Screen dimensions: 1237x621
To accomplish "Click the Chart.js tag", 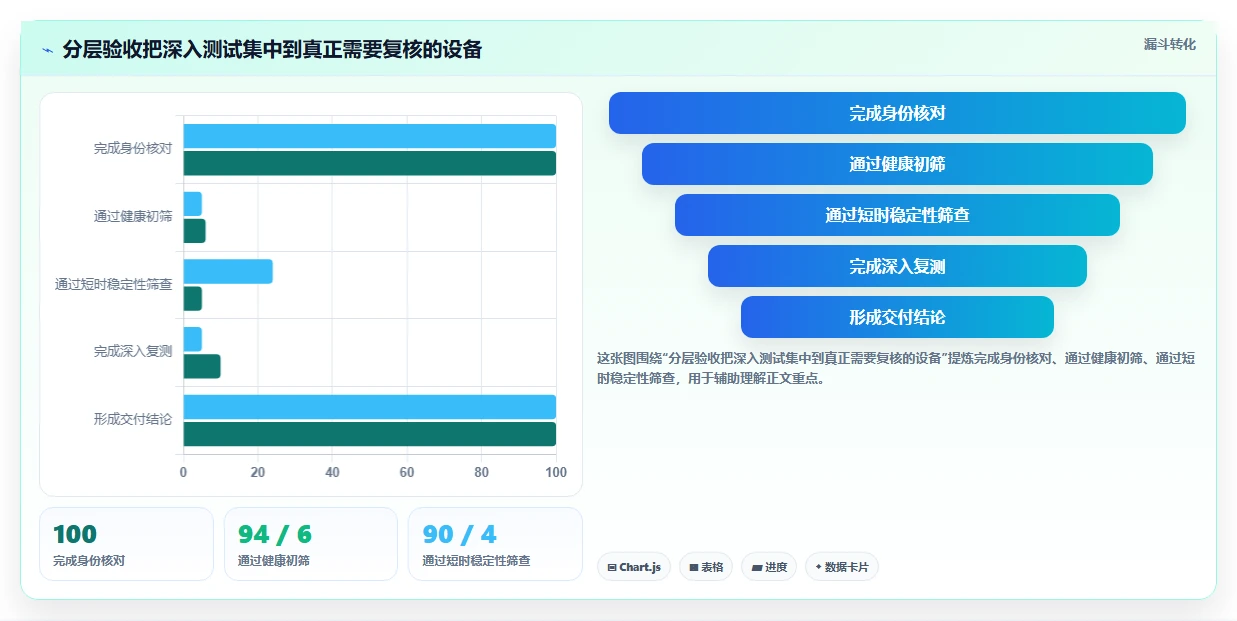I will tap(634, 567).
